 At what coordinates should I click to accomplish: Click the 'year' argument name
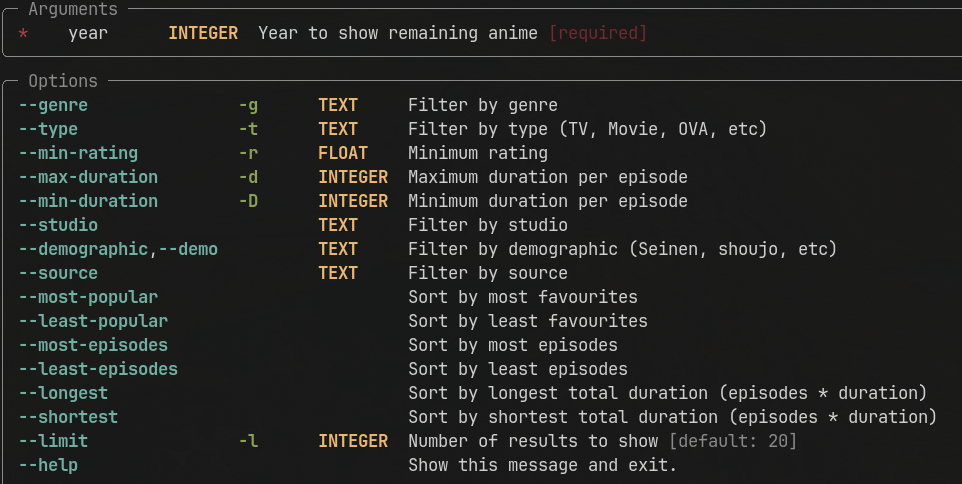tap(88, 33)
